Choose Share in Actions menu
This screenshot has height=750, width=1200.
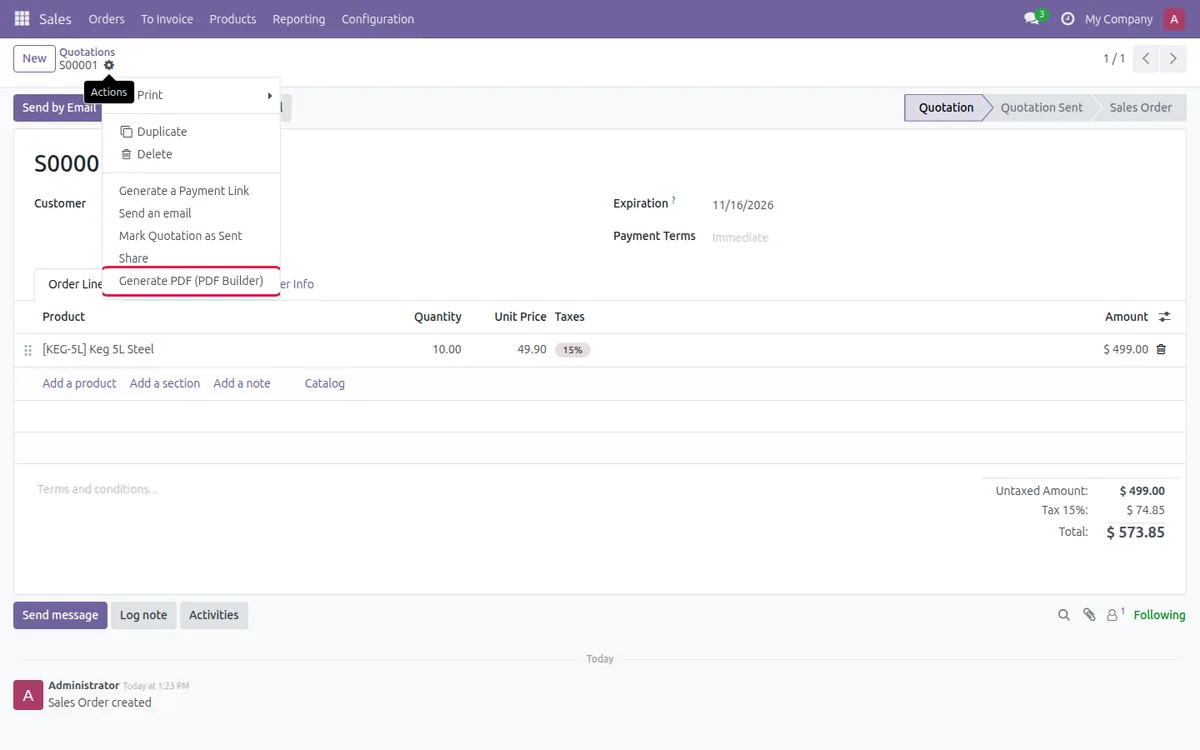191,258
